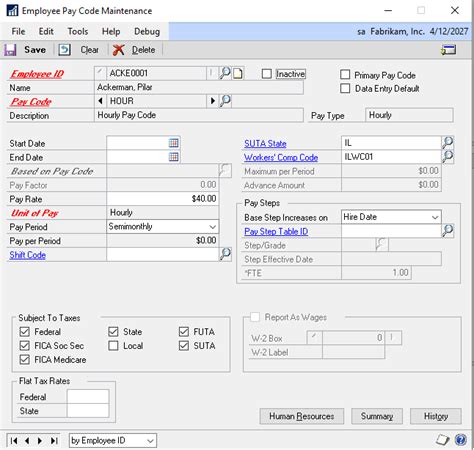Open the Help menu

point(111,31)
